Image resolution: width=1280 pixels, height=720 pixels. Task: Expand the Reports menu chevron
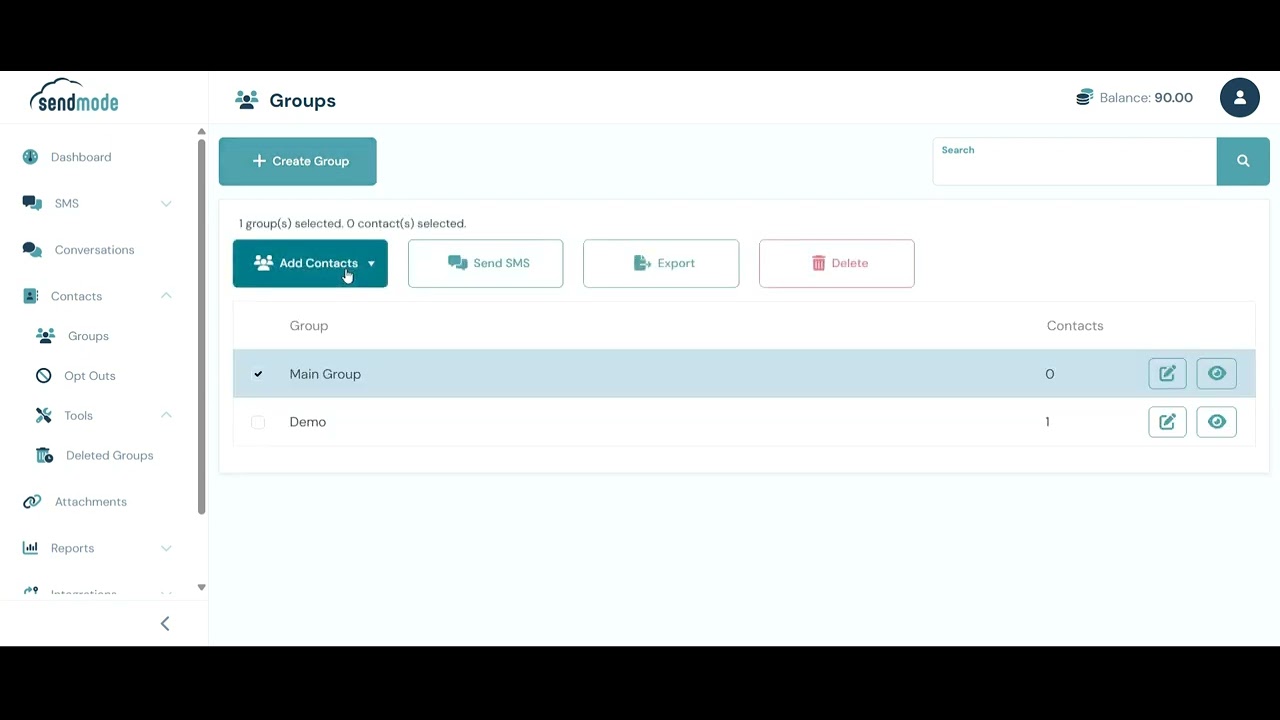click(x=166, y=548)
